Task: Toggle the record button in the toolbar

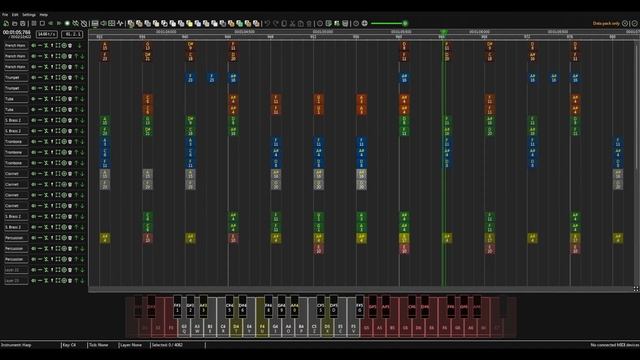Action: click(67, 23)
